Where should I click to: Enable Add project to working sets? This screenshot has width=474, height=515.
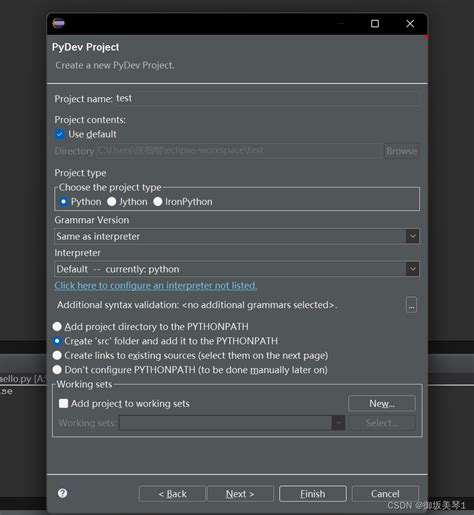[x=63, y=403]
